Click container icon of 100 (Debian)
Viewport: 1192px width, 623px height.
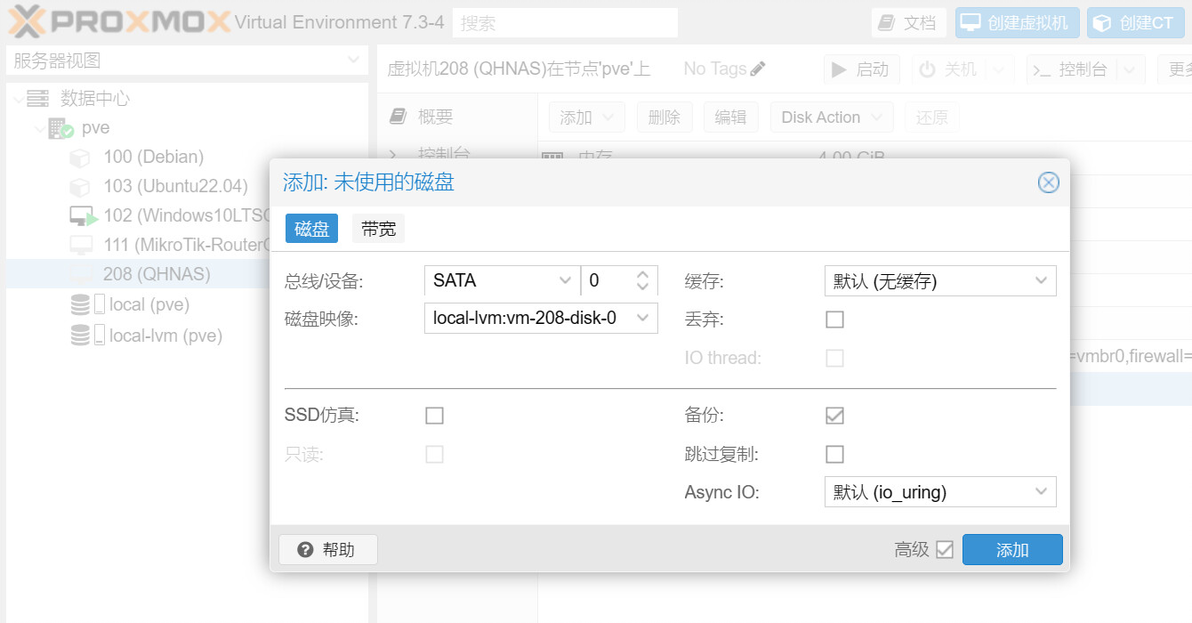pos(80,157)
